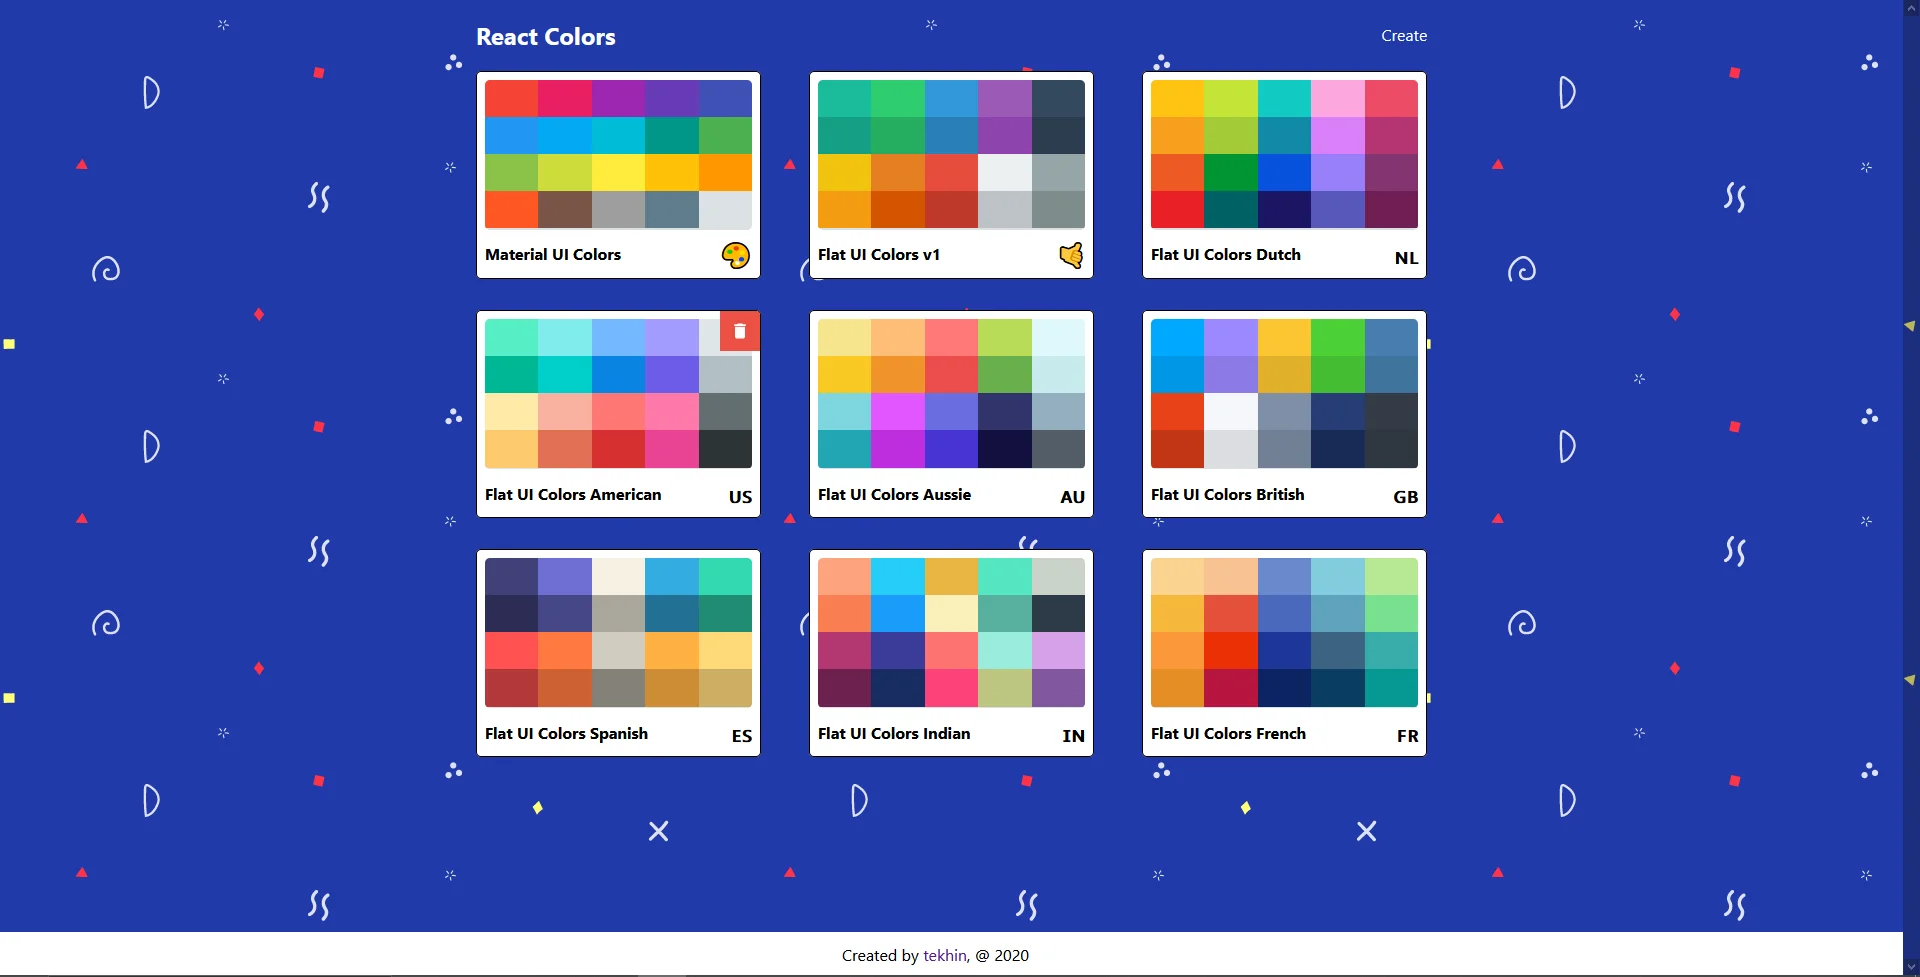Click the pale yellow swatch in American palette
Screen dimensions: 1920x977
click(x=511, y=412)
